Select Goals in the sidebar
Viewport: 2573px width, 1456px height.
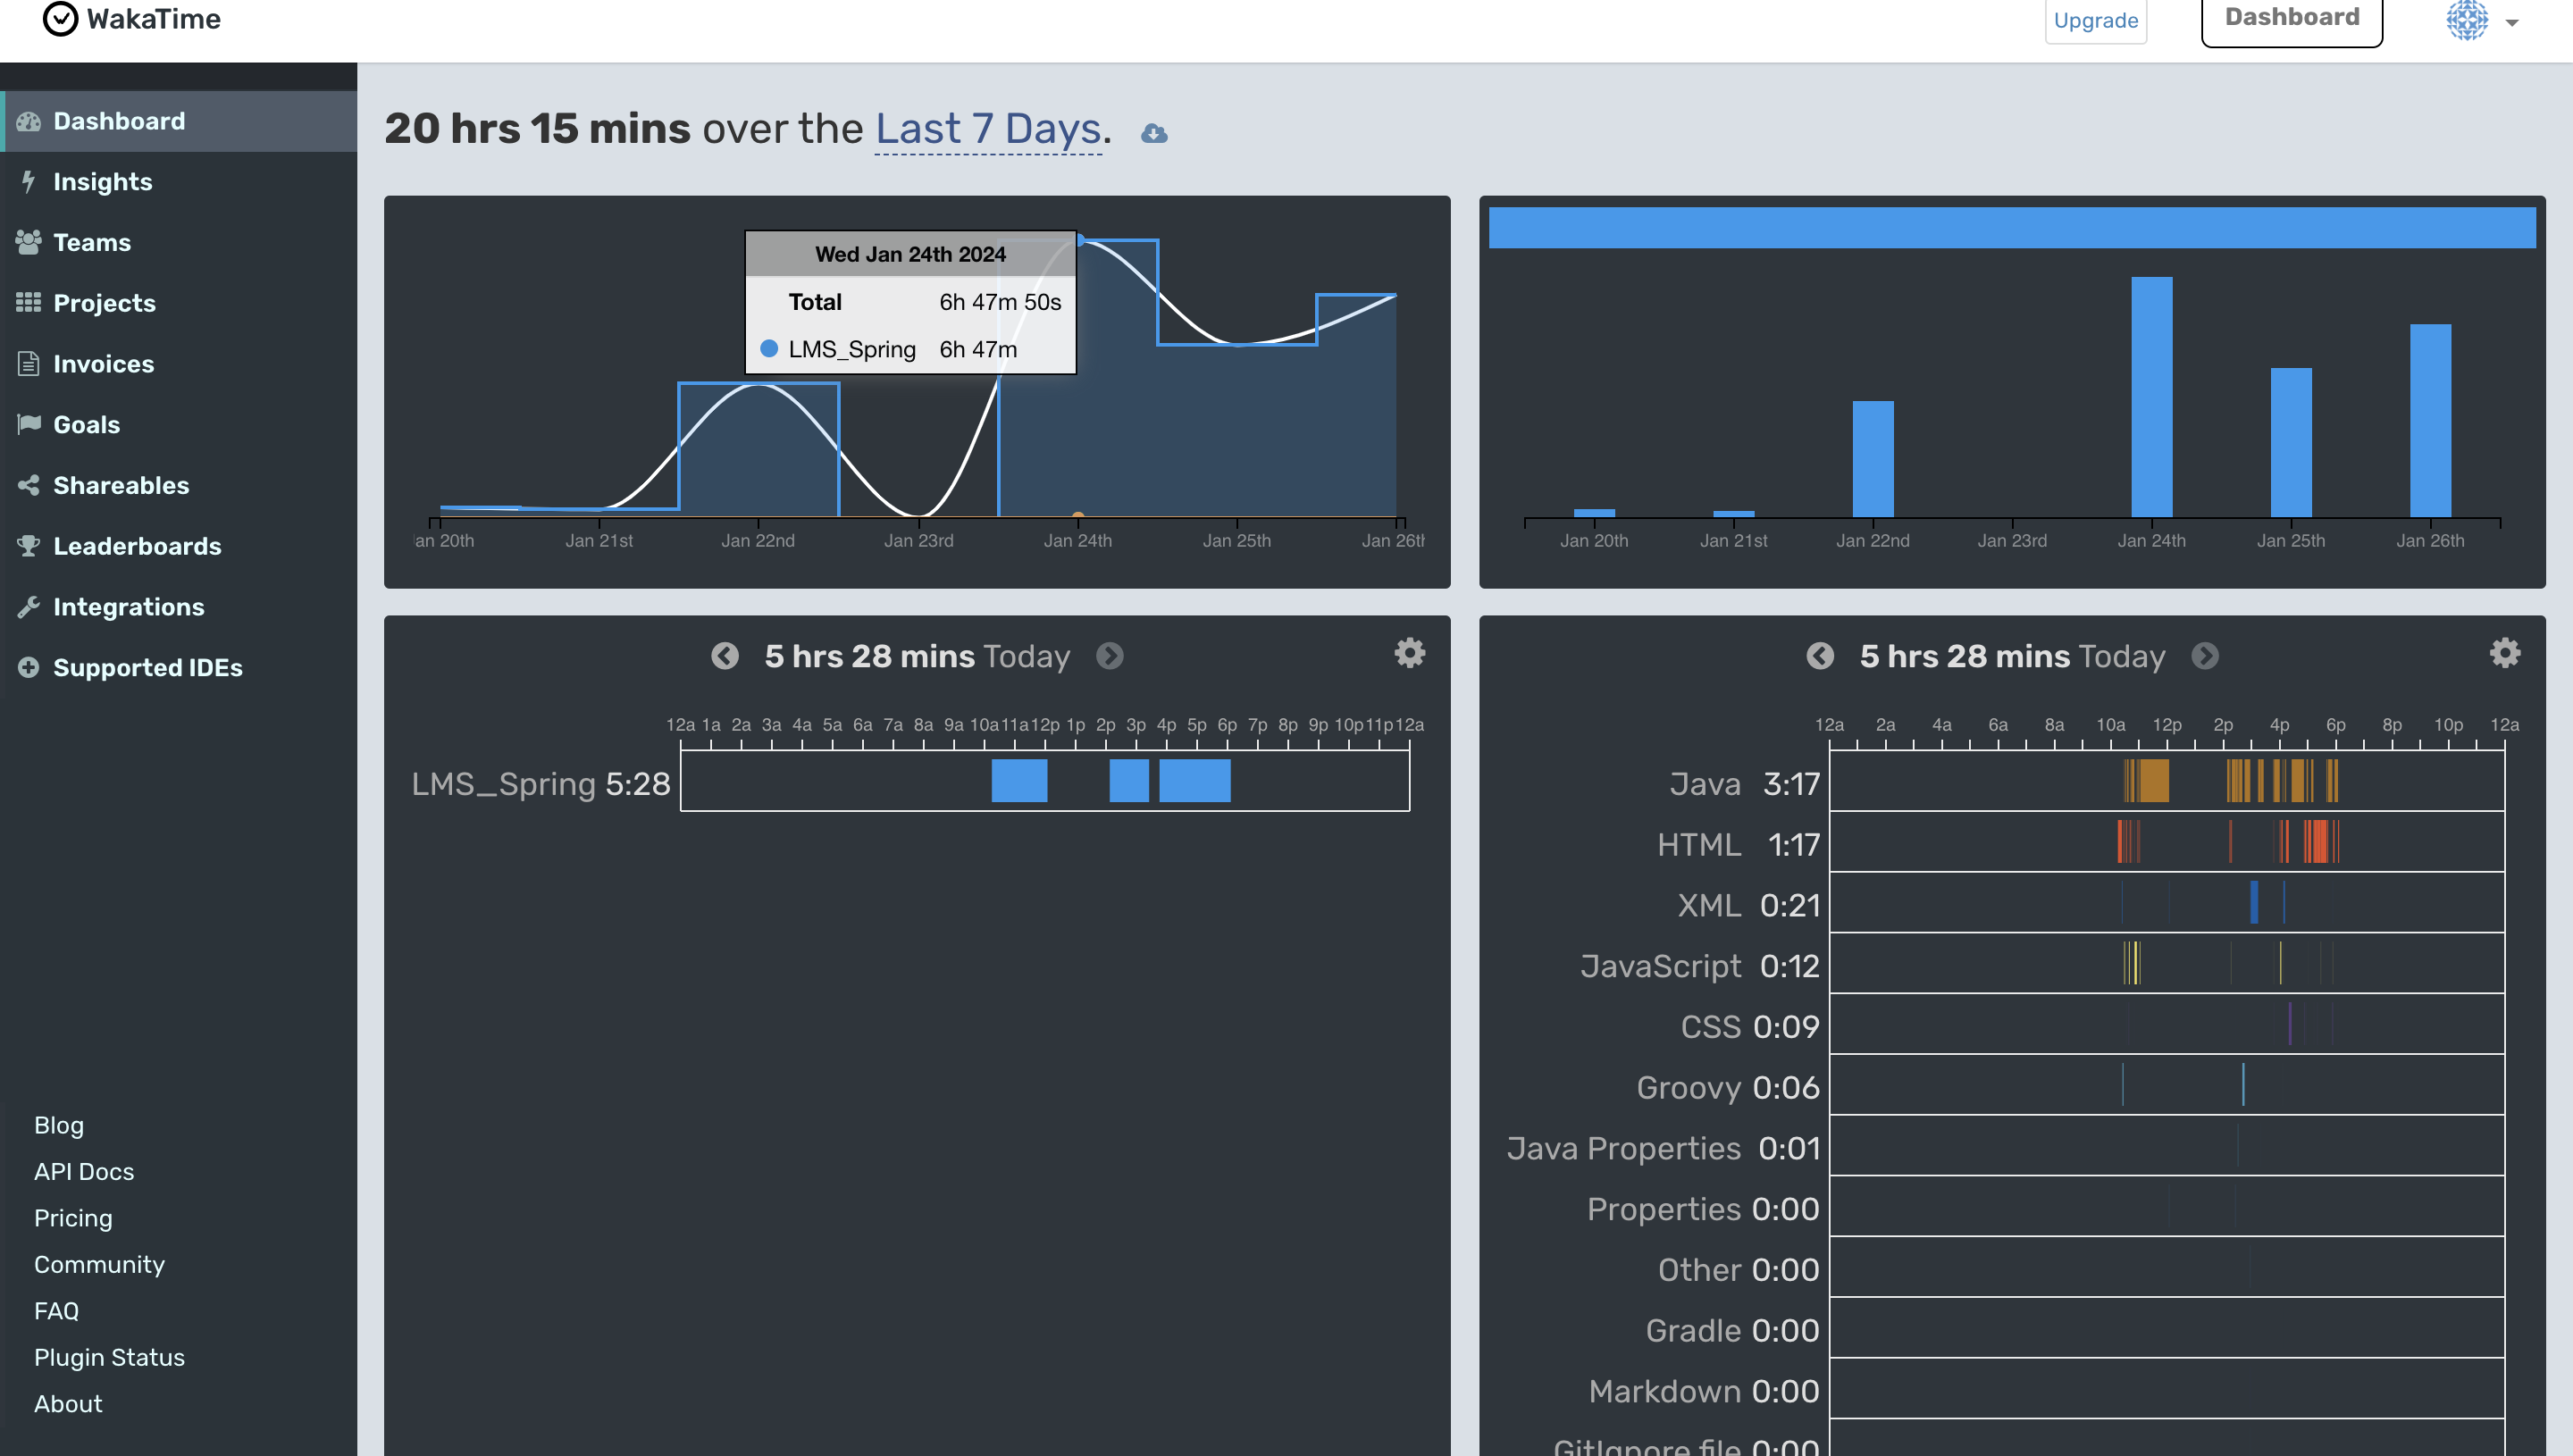tap(86, 425)
